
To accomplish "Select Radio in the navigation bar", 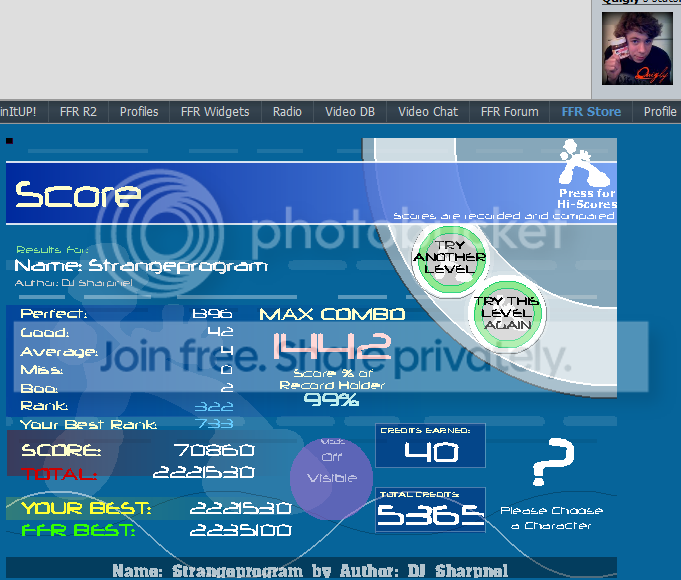I will (x=287, y=112).
